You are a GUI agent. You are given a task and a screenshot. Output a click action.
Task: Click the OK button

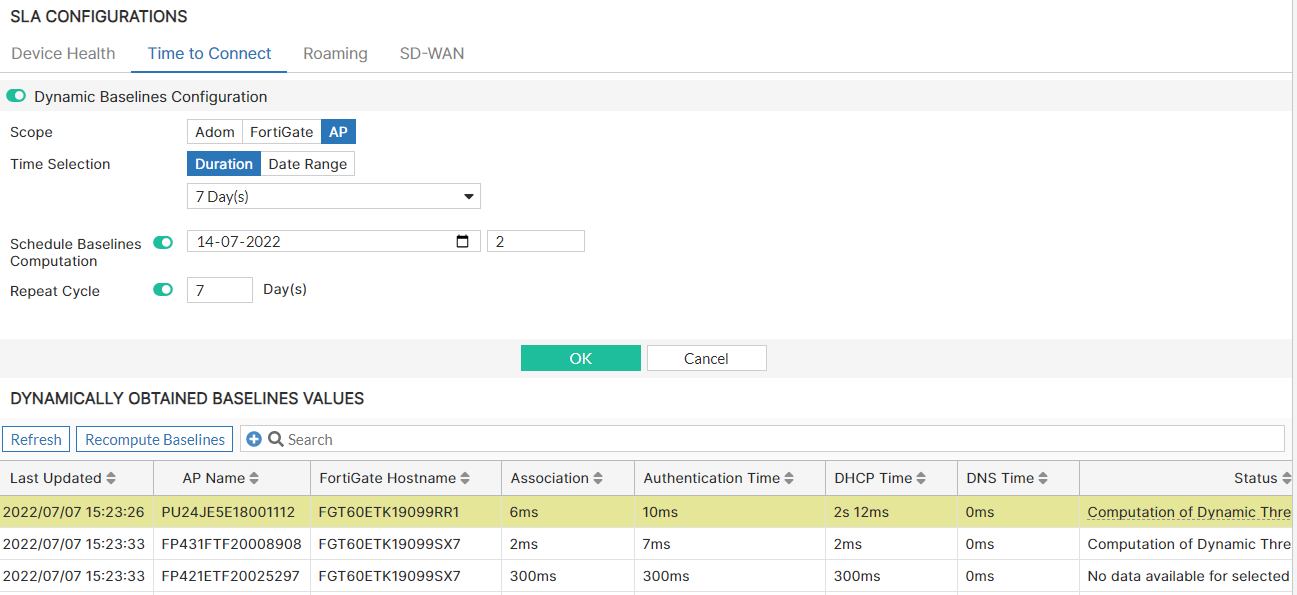[x=581, y=358]
